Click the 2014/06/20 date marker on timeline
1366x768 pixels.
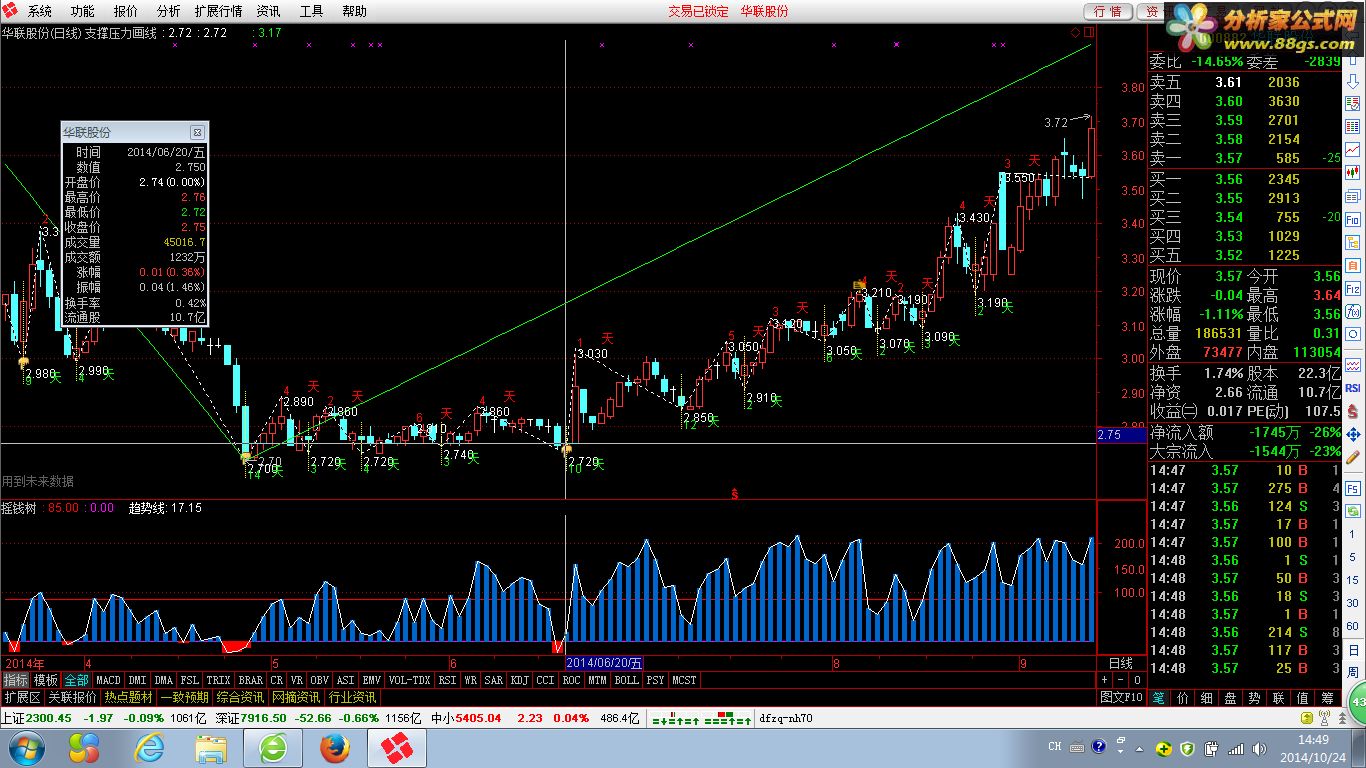(604, 663)
